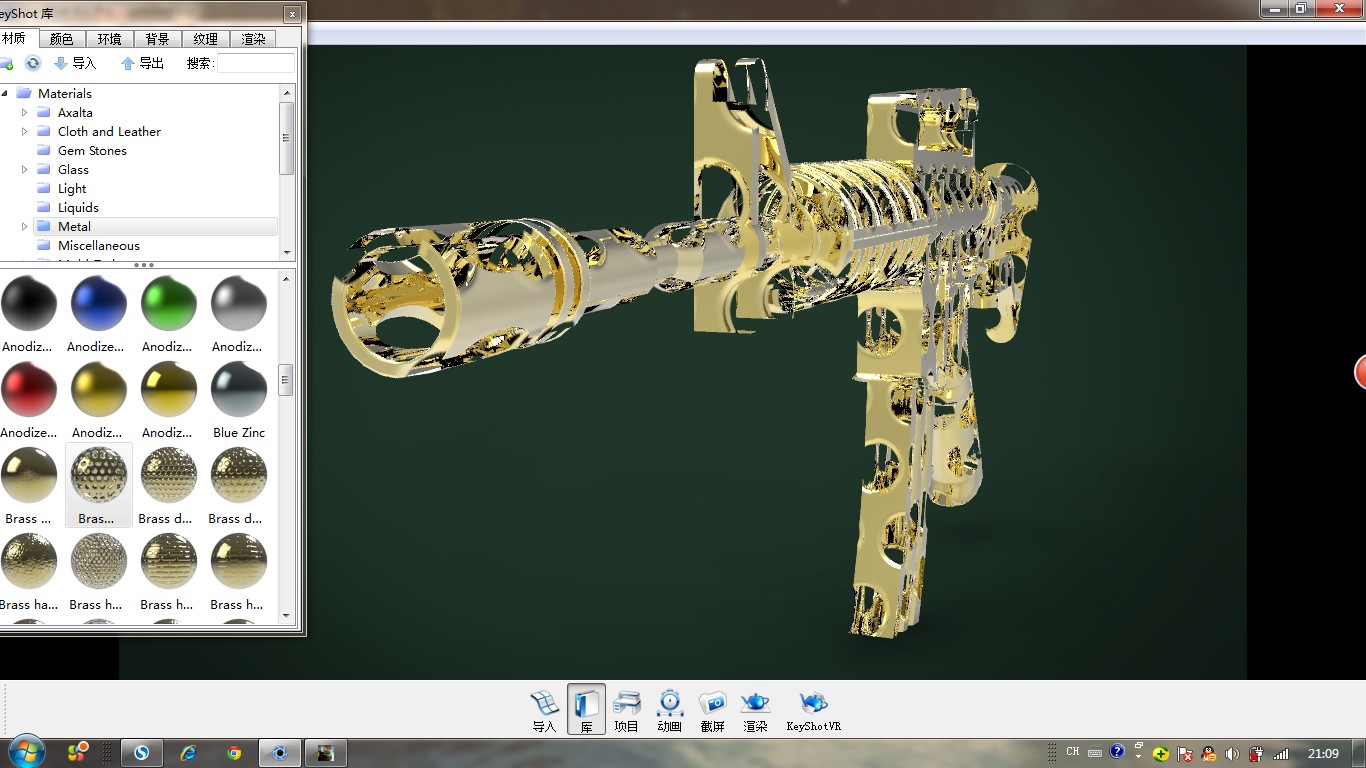Click the folder tree scroll-up arrow
Screen dimensions: 1366x768
pos(287,92)
